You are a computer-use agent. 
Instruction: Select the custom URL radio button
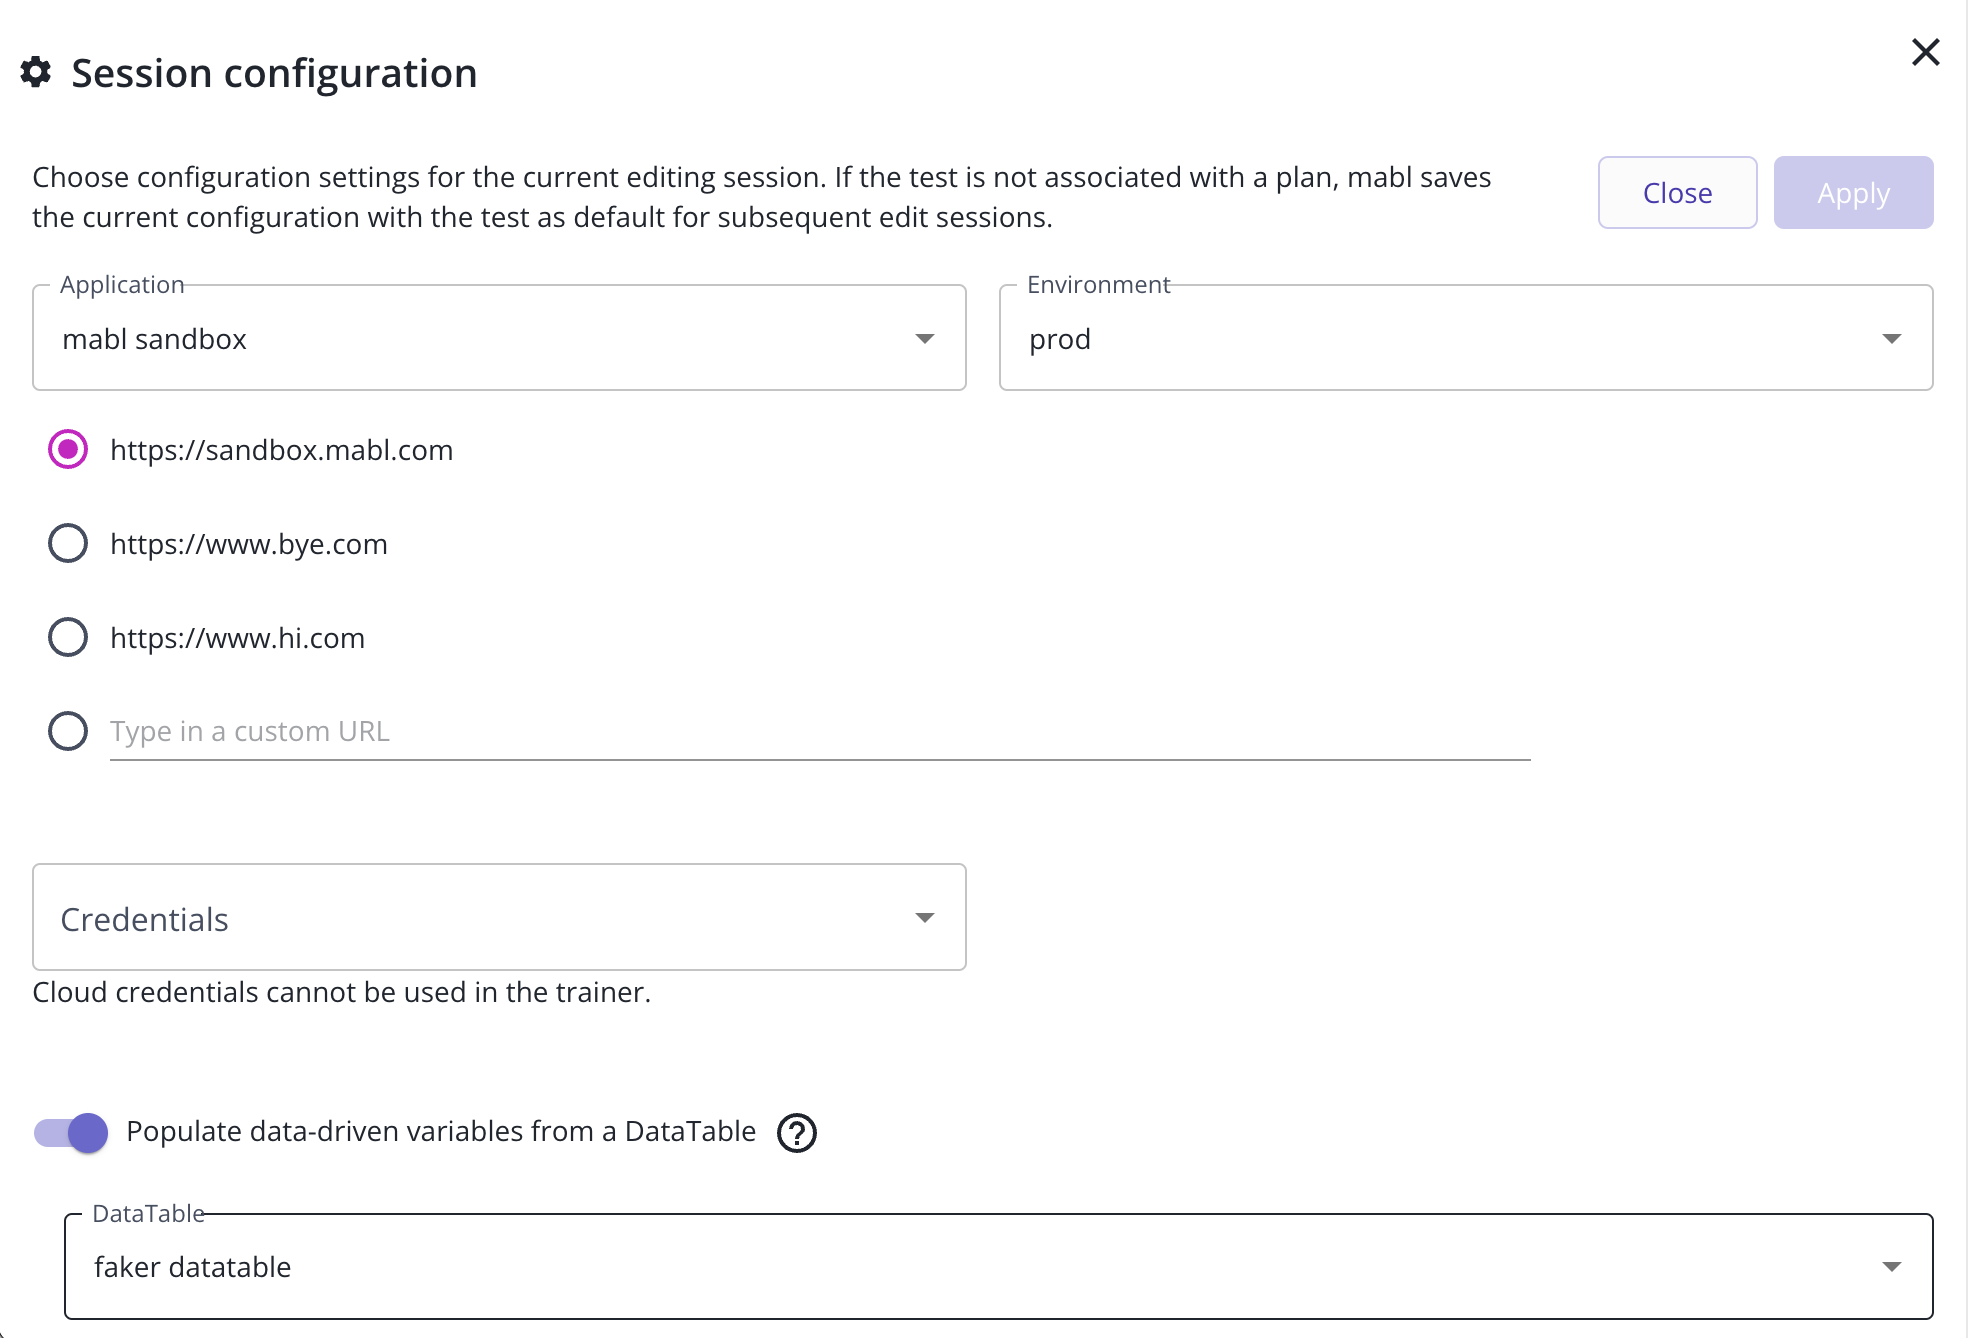[68, 731]
